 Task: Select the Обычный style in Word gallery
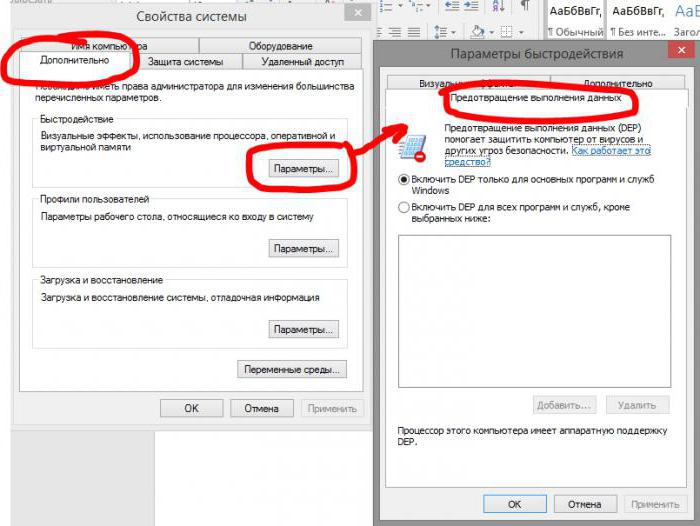click(575, 20)
